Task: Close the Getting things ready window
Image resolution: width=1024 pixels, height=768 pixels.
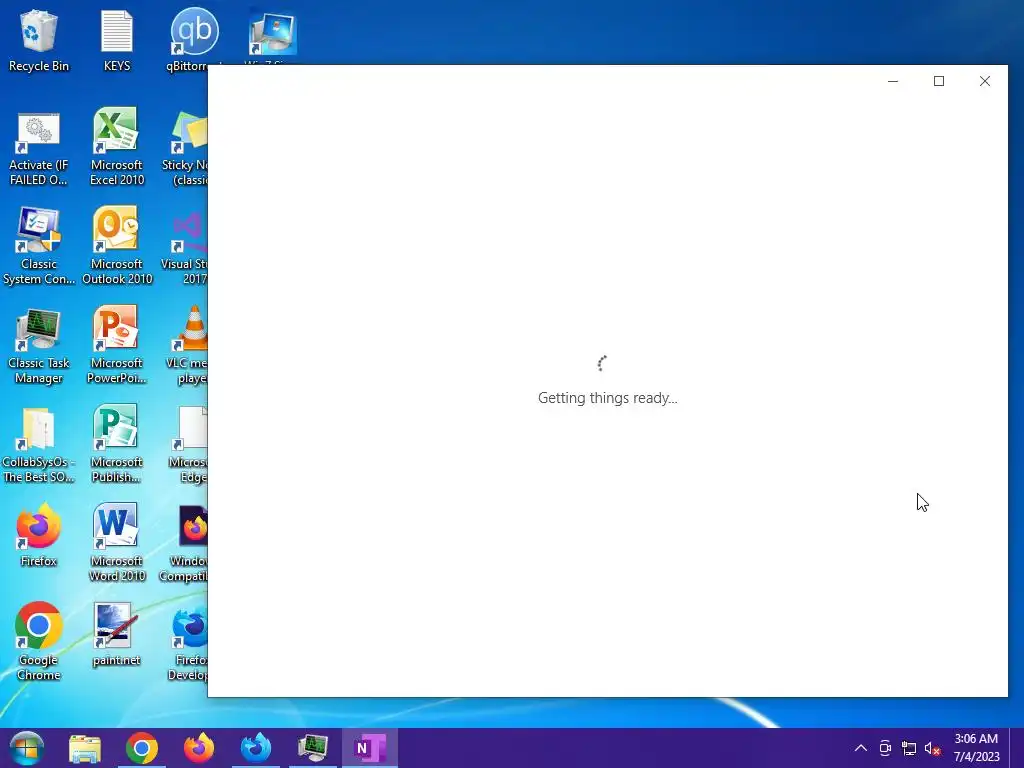Action: 985,81
